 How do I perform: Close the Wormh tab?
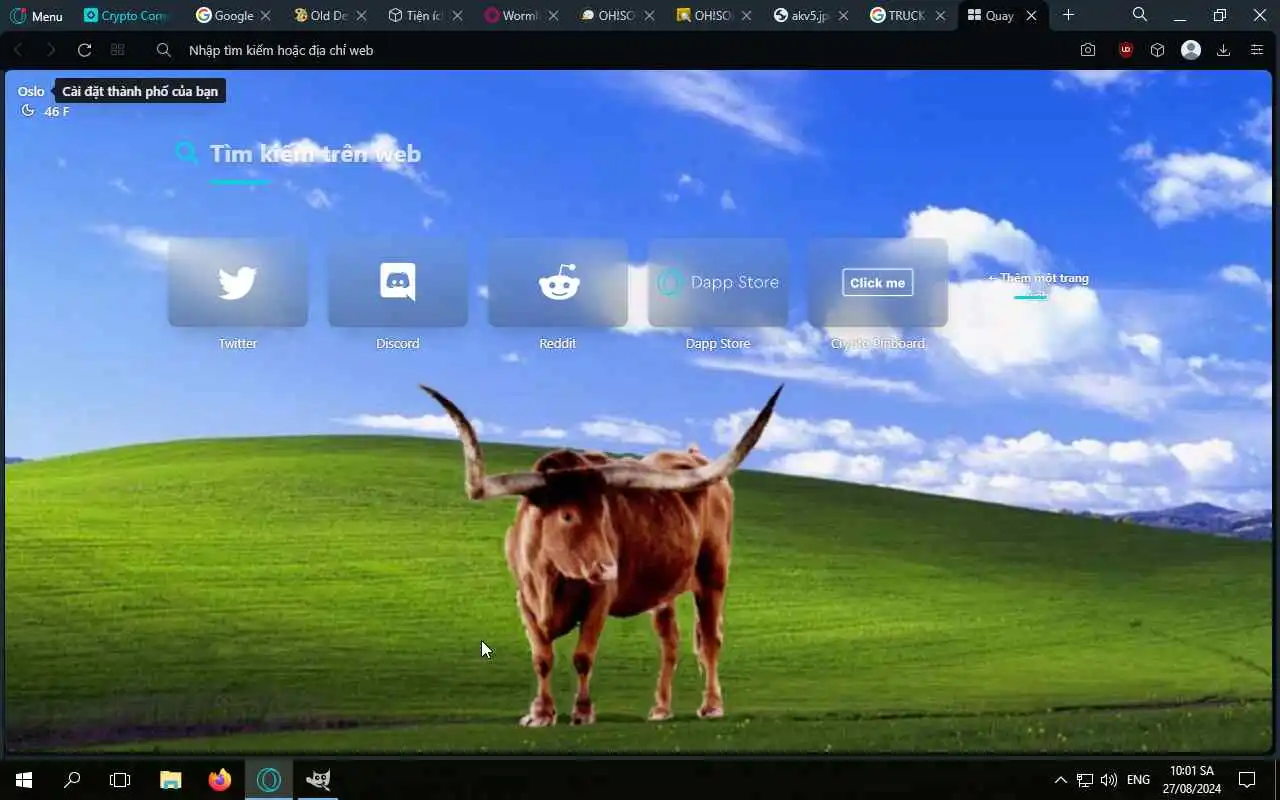tap(553, 16)
